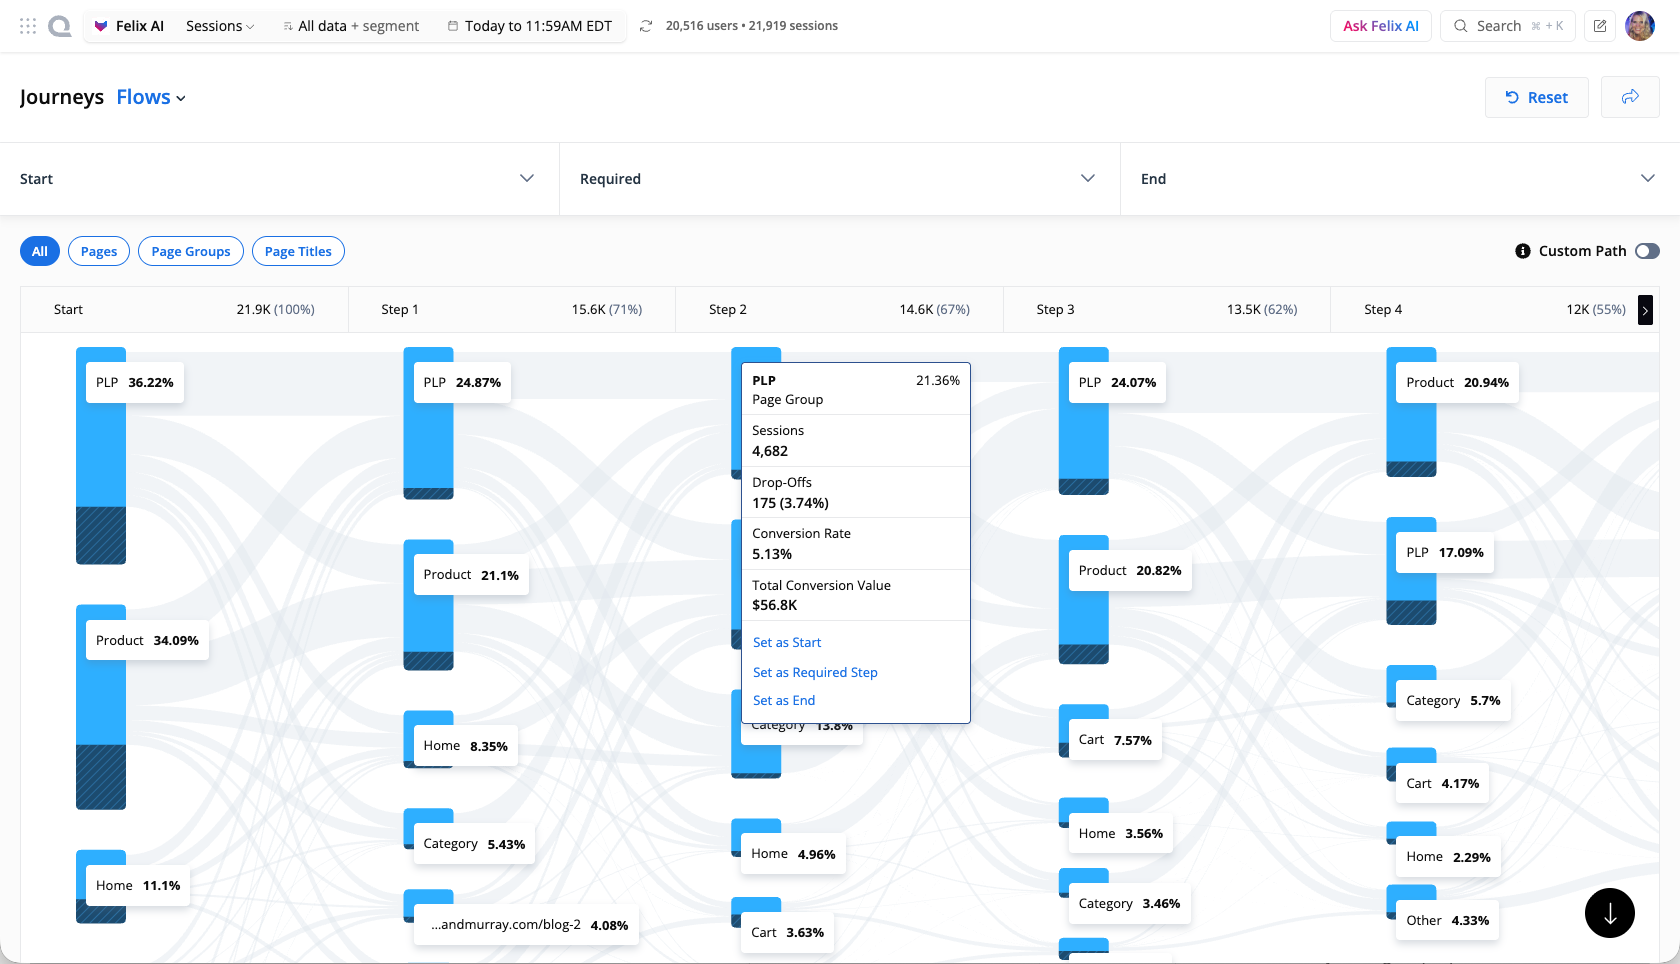Open the Flows view dropdown

click(151, 97)
